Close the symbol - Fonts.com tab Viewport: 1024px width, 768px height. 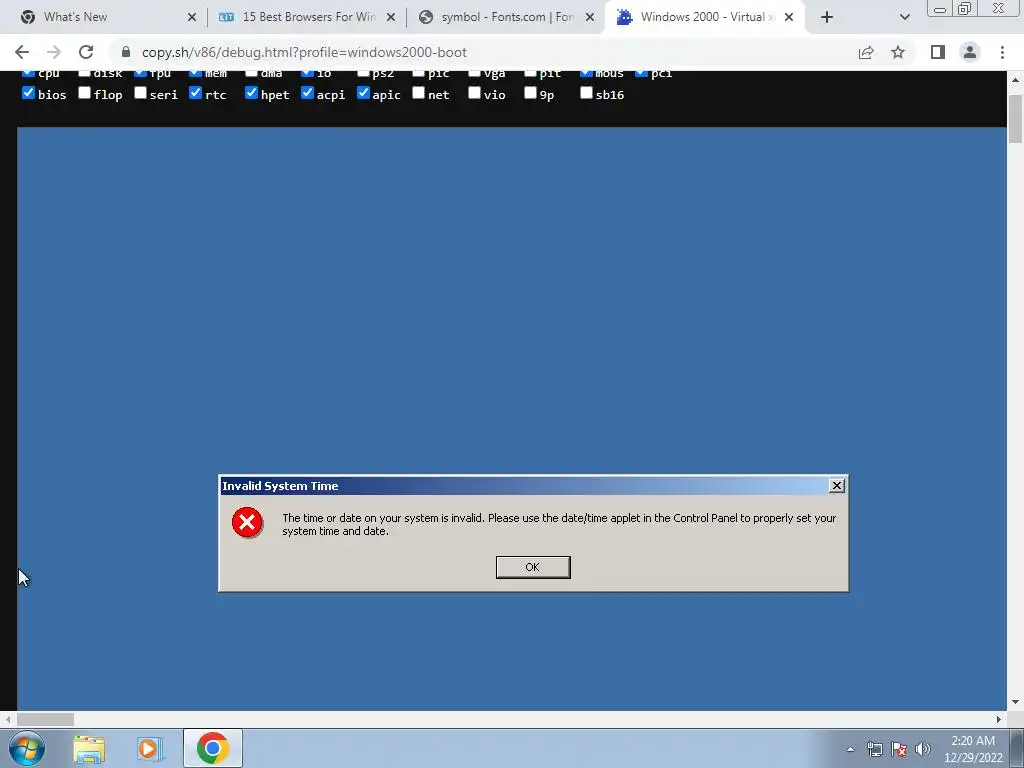coord(590,18)
